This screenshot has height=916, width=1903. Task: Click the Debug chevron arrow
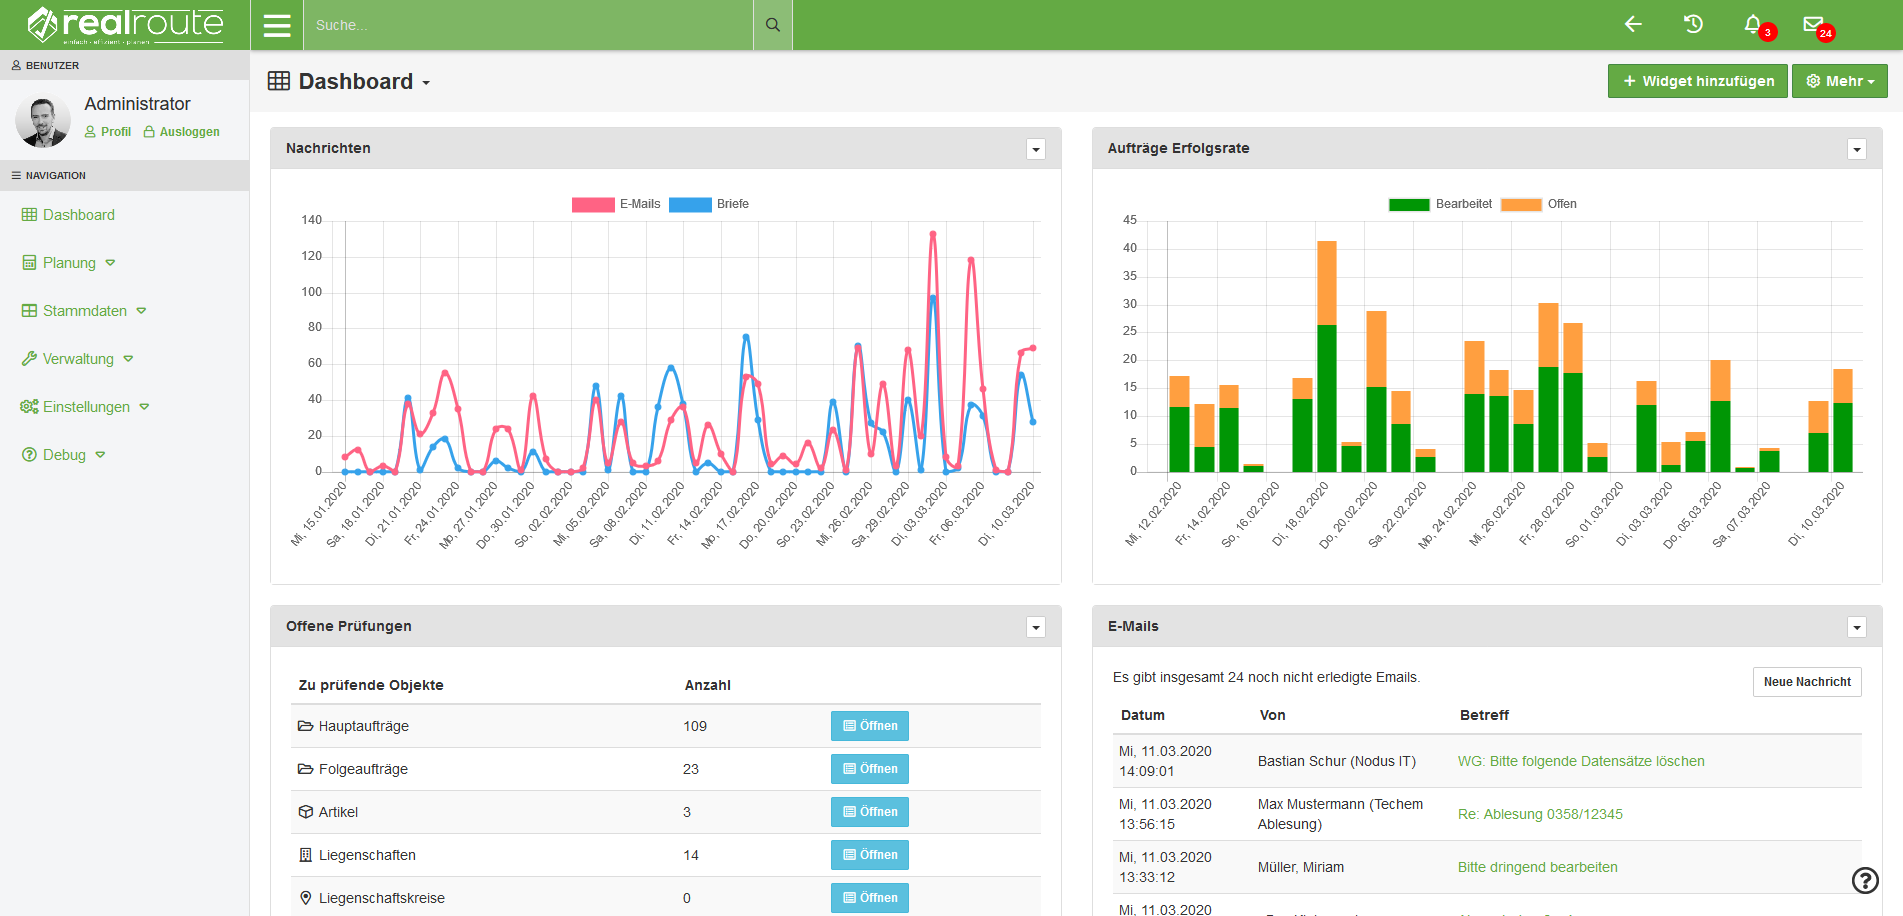100,455
